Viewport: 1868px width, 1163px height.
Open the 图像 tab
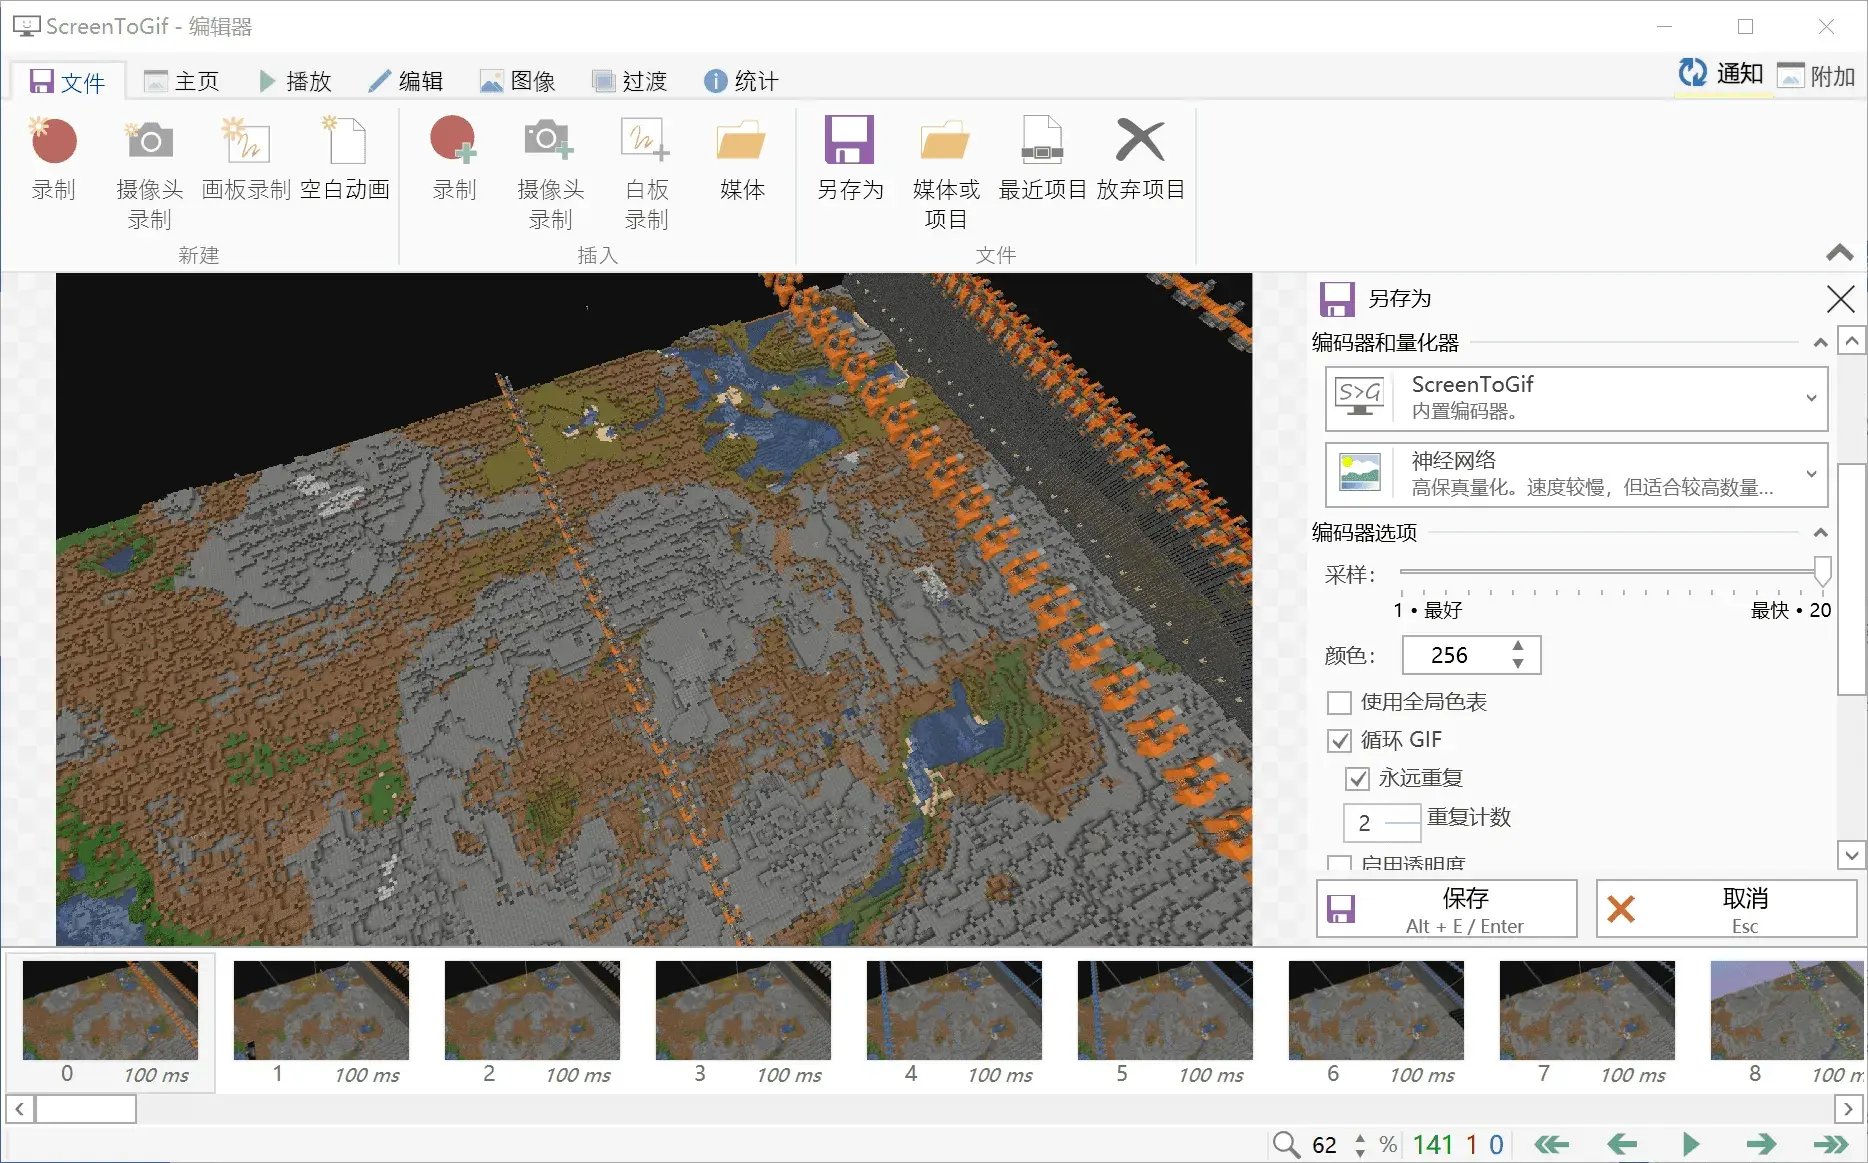pyautogui.click(x=518, y=81)
